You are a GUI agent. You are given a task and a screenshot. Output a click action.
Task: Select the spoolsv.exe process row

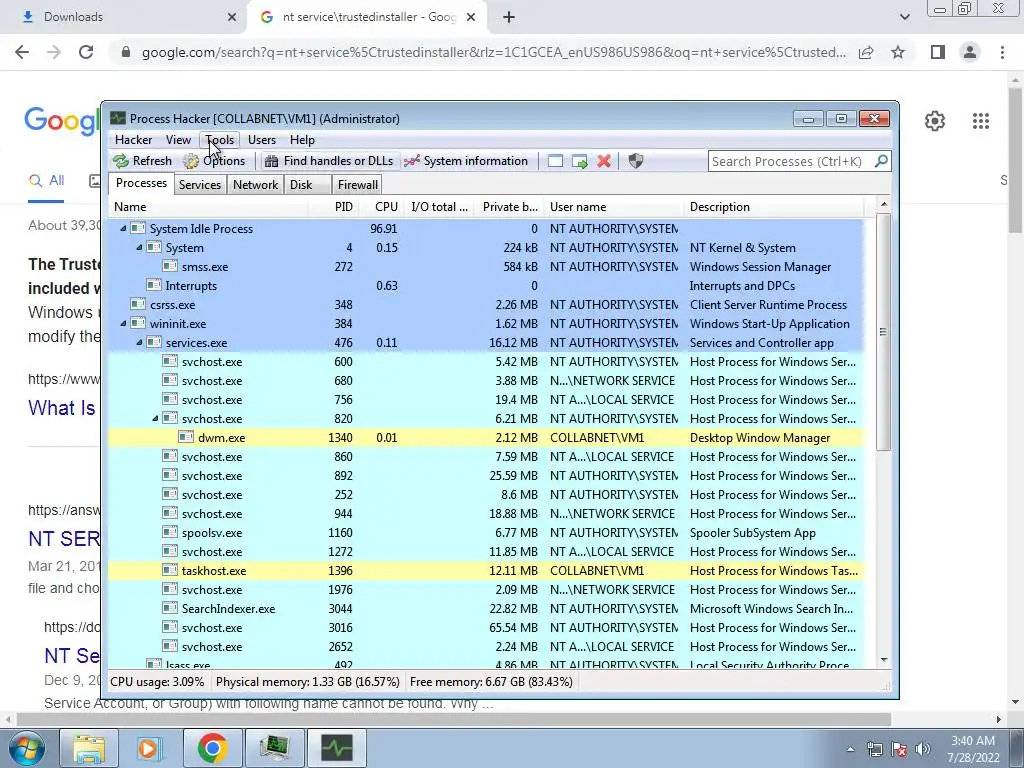486,533
